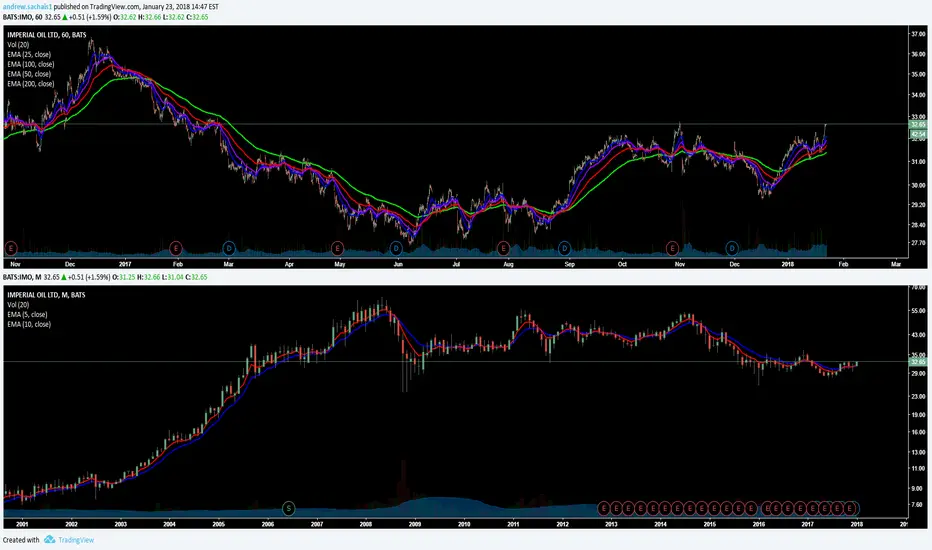Select EMA (100, close) indicator legend

click(31, 64)
